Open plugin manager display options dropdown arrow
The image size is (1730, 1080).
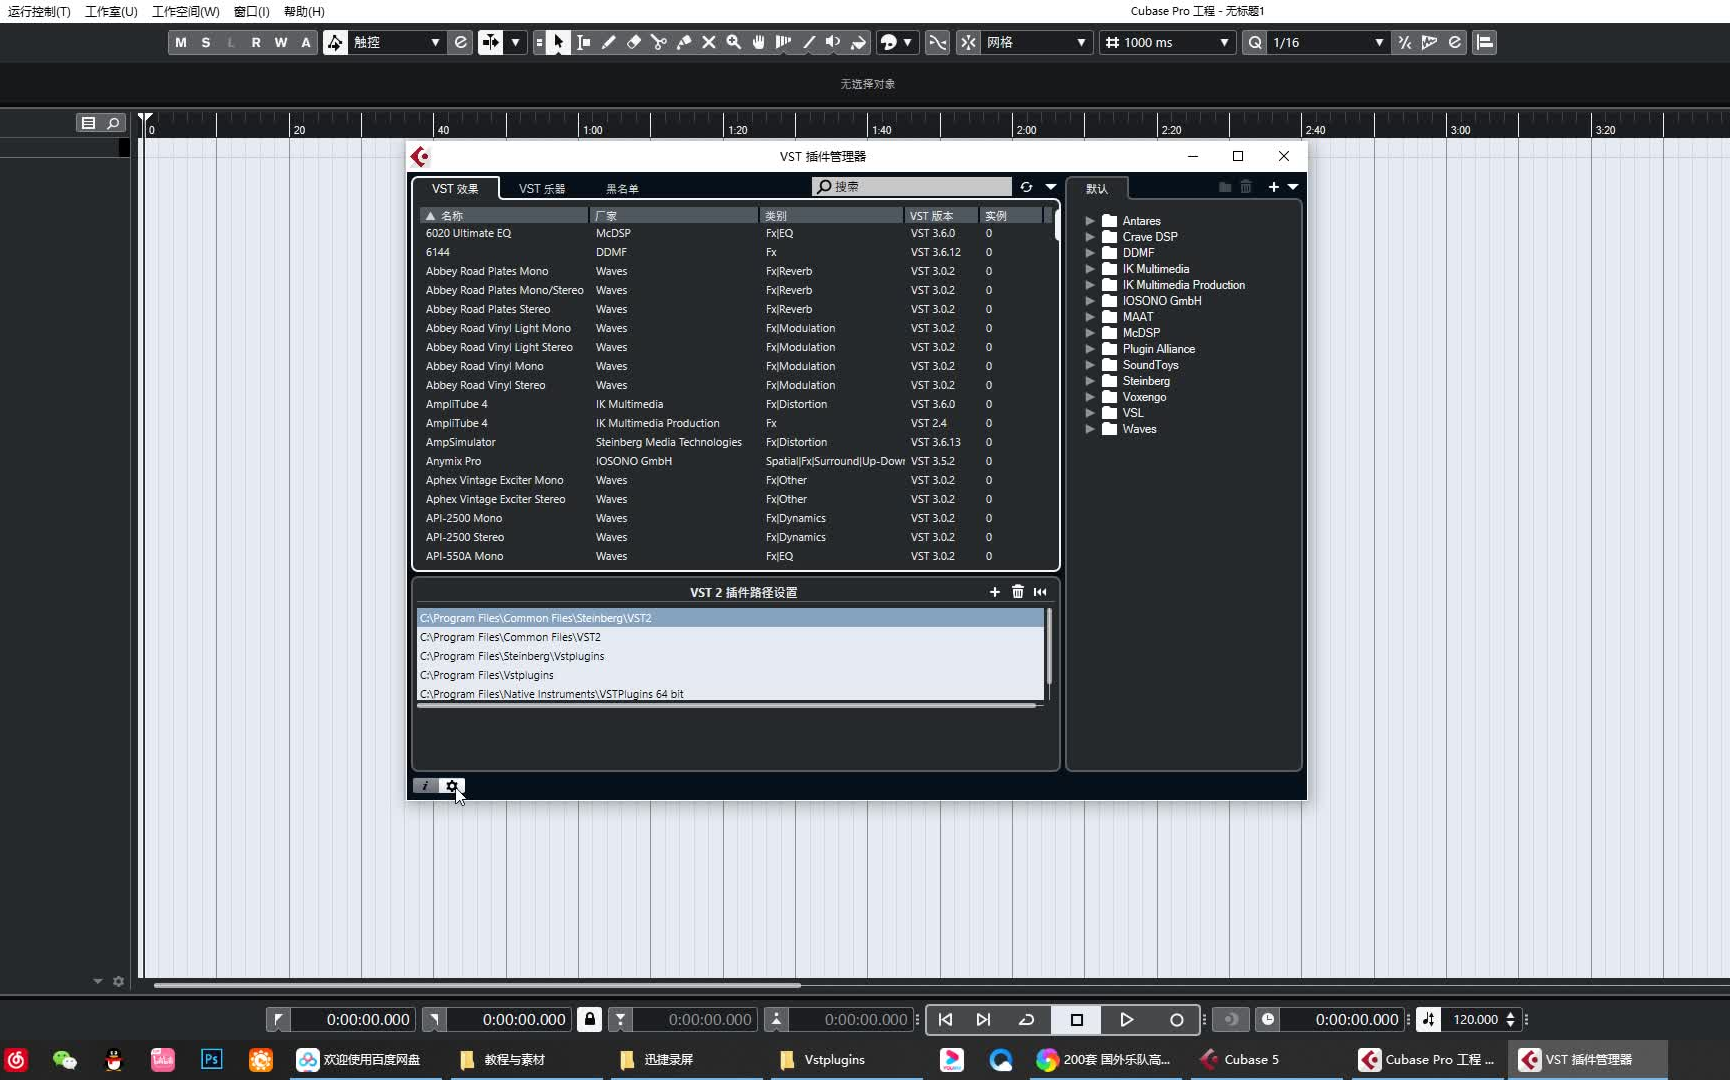(1051, 187)
